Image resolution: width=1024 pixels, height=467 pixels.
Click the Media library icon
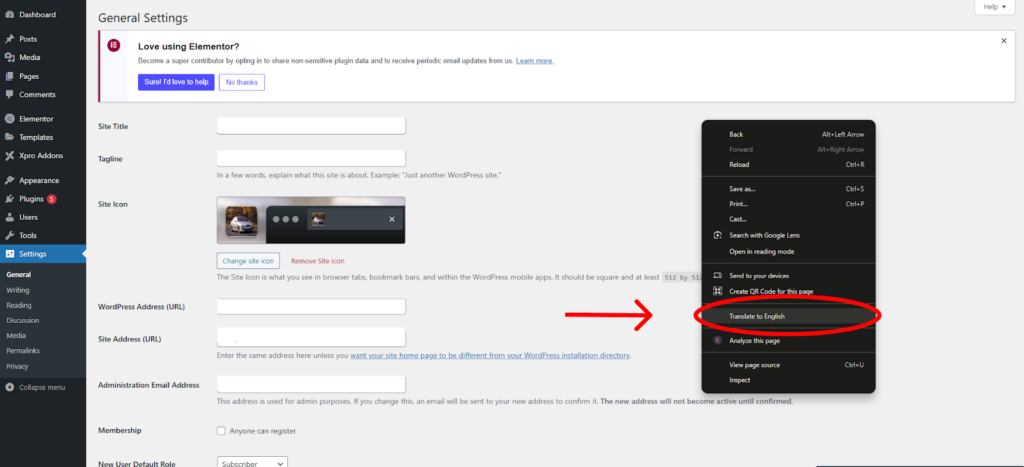click(10, 57)
